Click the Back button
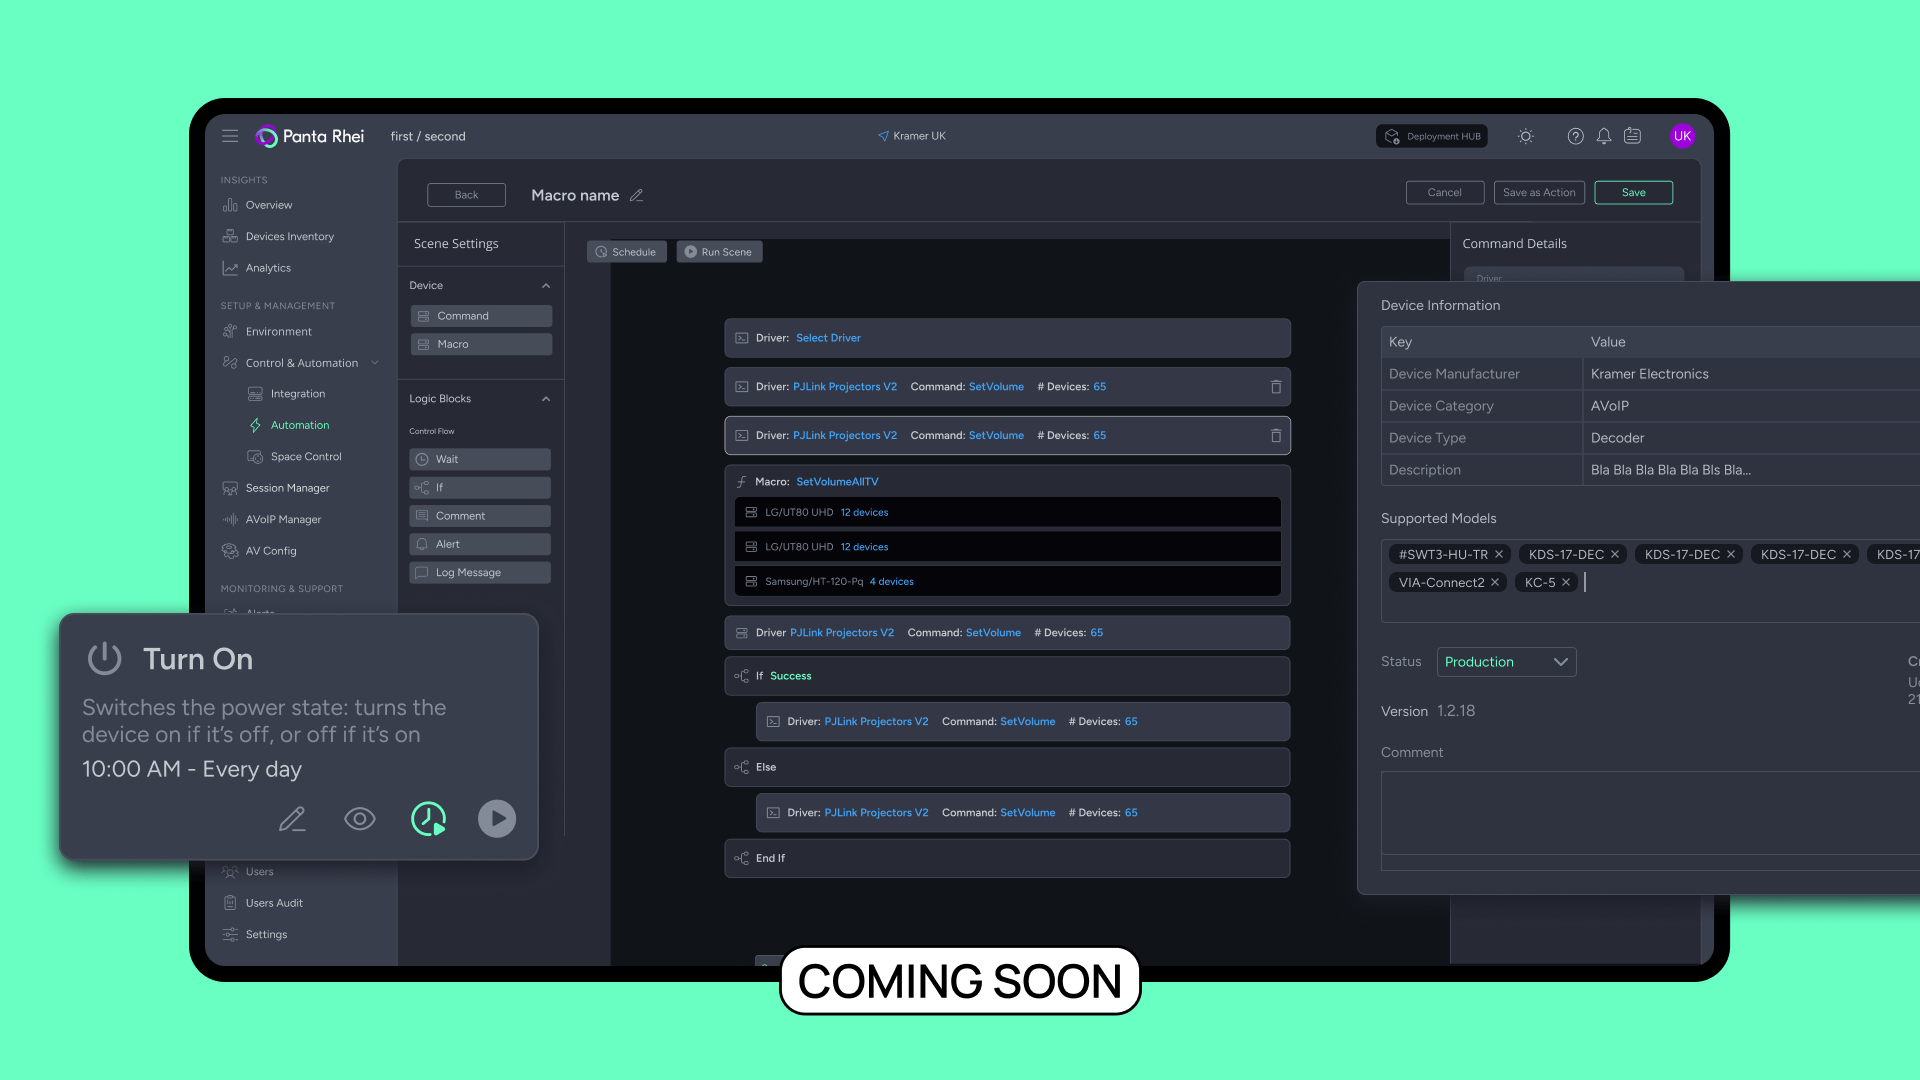The height and width of the screenshot is (1080, 1920). click(x=466, y=195)
